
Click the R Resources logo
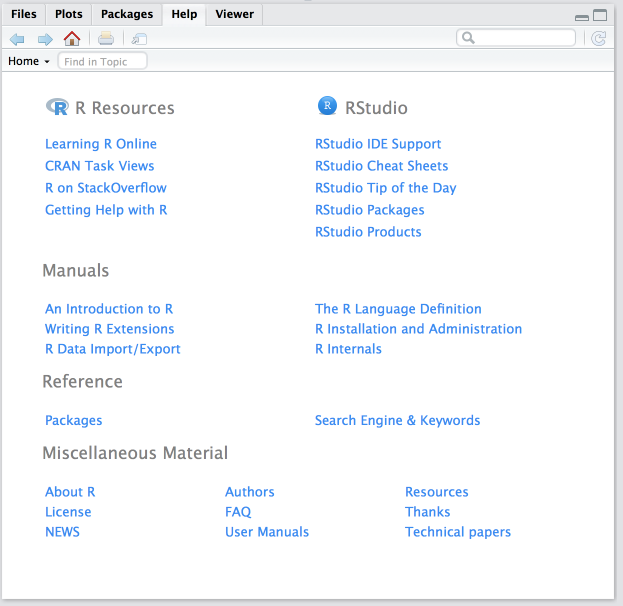click(x=57, y=107)
